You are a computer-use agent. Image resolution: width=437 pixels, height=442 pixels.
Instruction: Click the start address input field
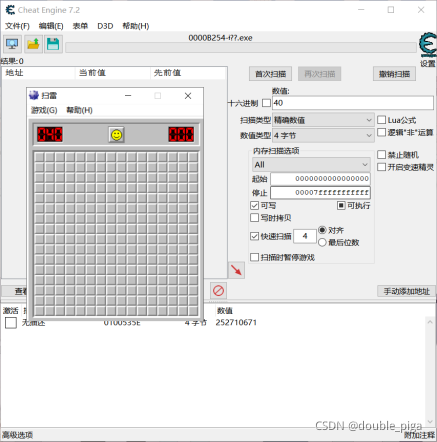(320, 179)
